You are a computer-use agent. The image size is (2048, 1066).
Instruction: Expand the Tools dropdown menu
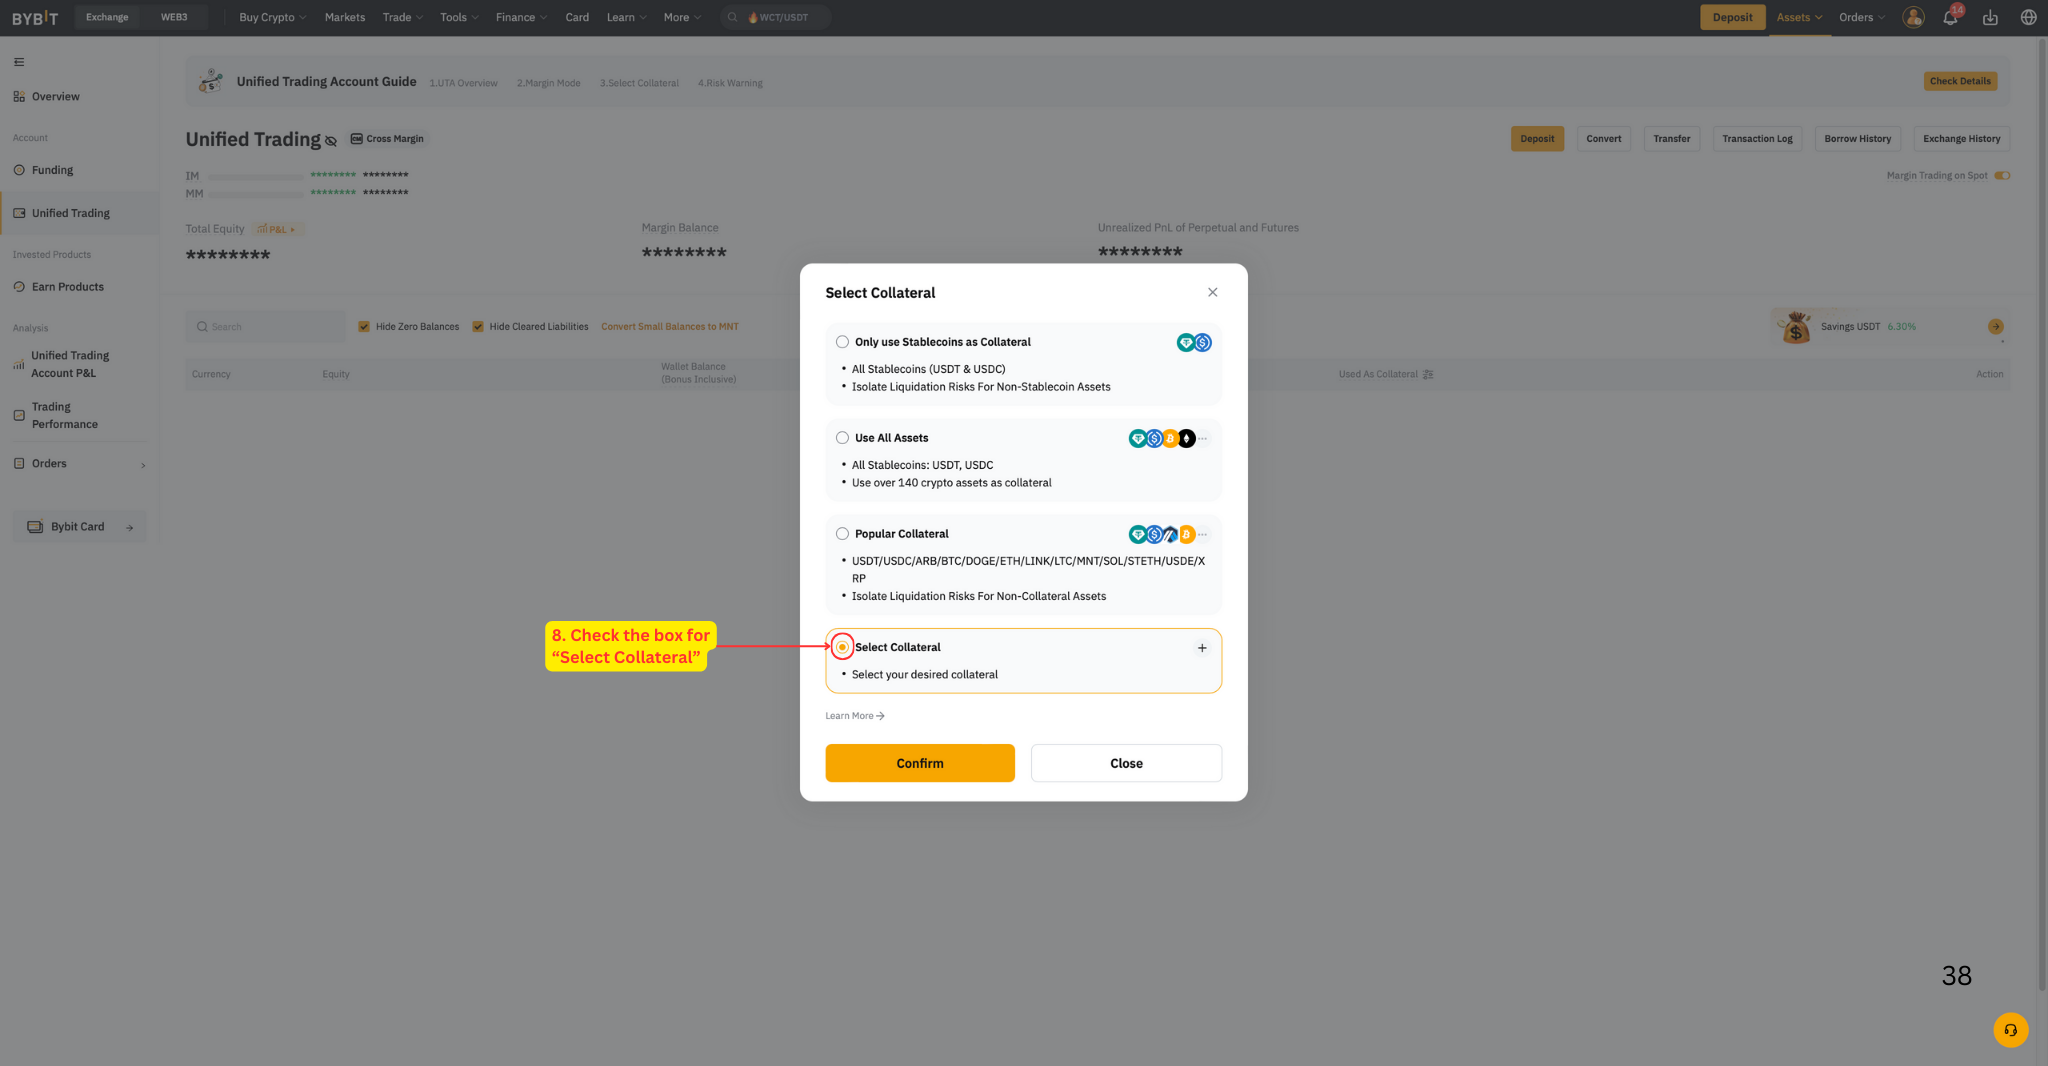[459, 17]
